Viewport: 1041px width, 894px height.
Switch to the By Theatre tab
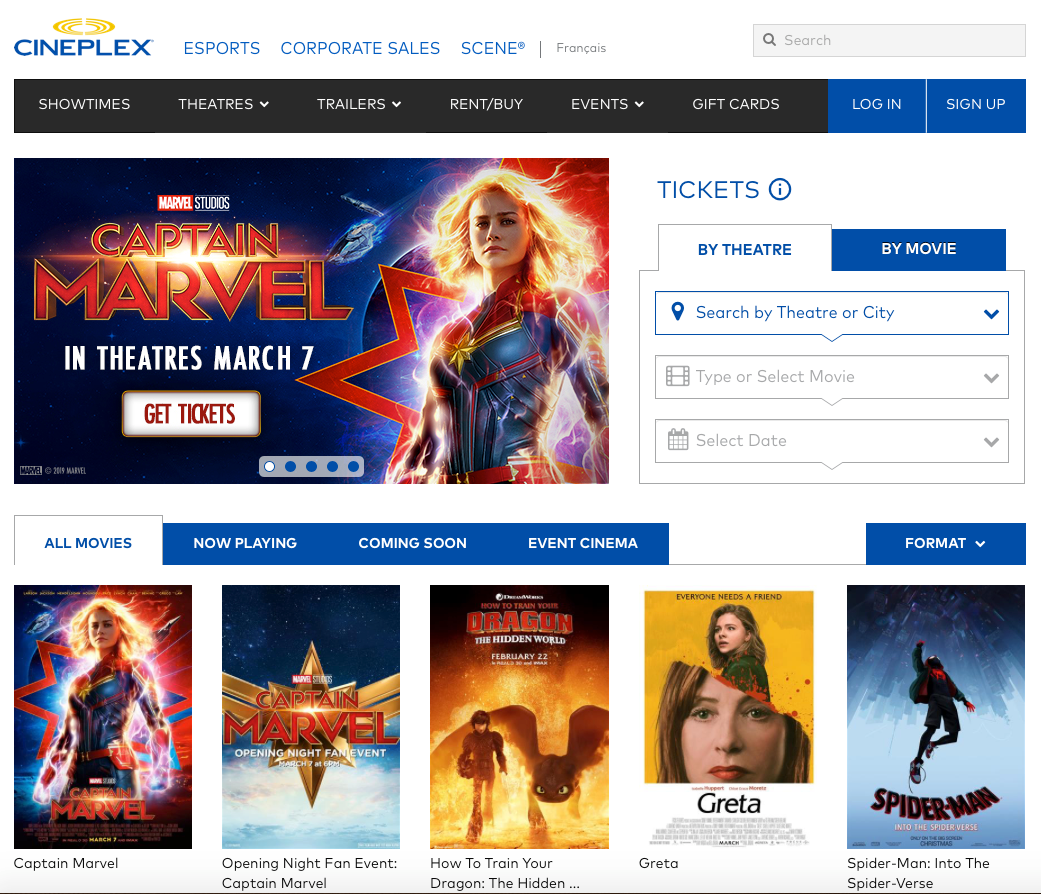745,250
